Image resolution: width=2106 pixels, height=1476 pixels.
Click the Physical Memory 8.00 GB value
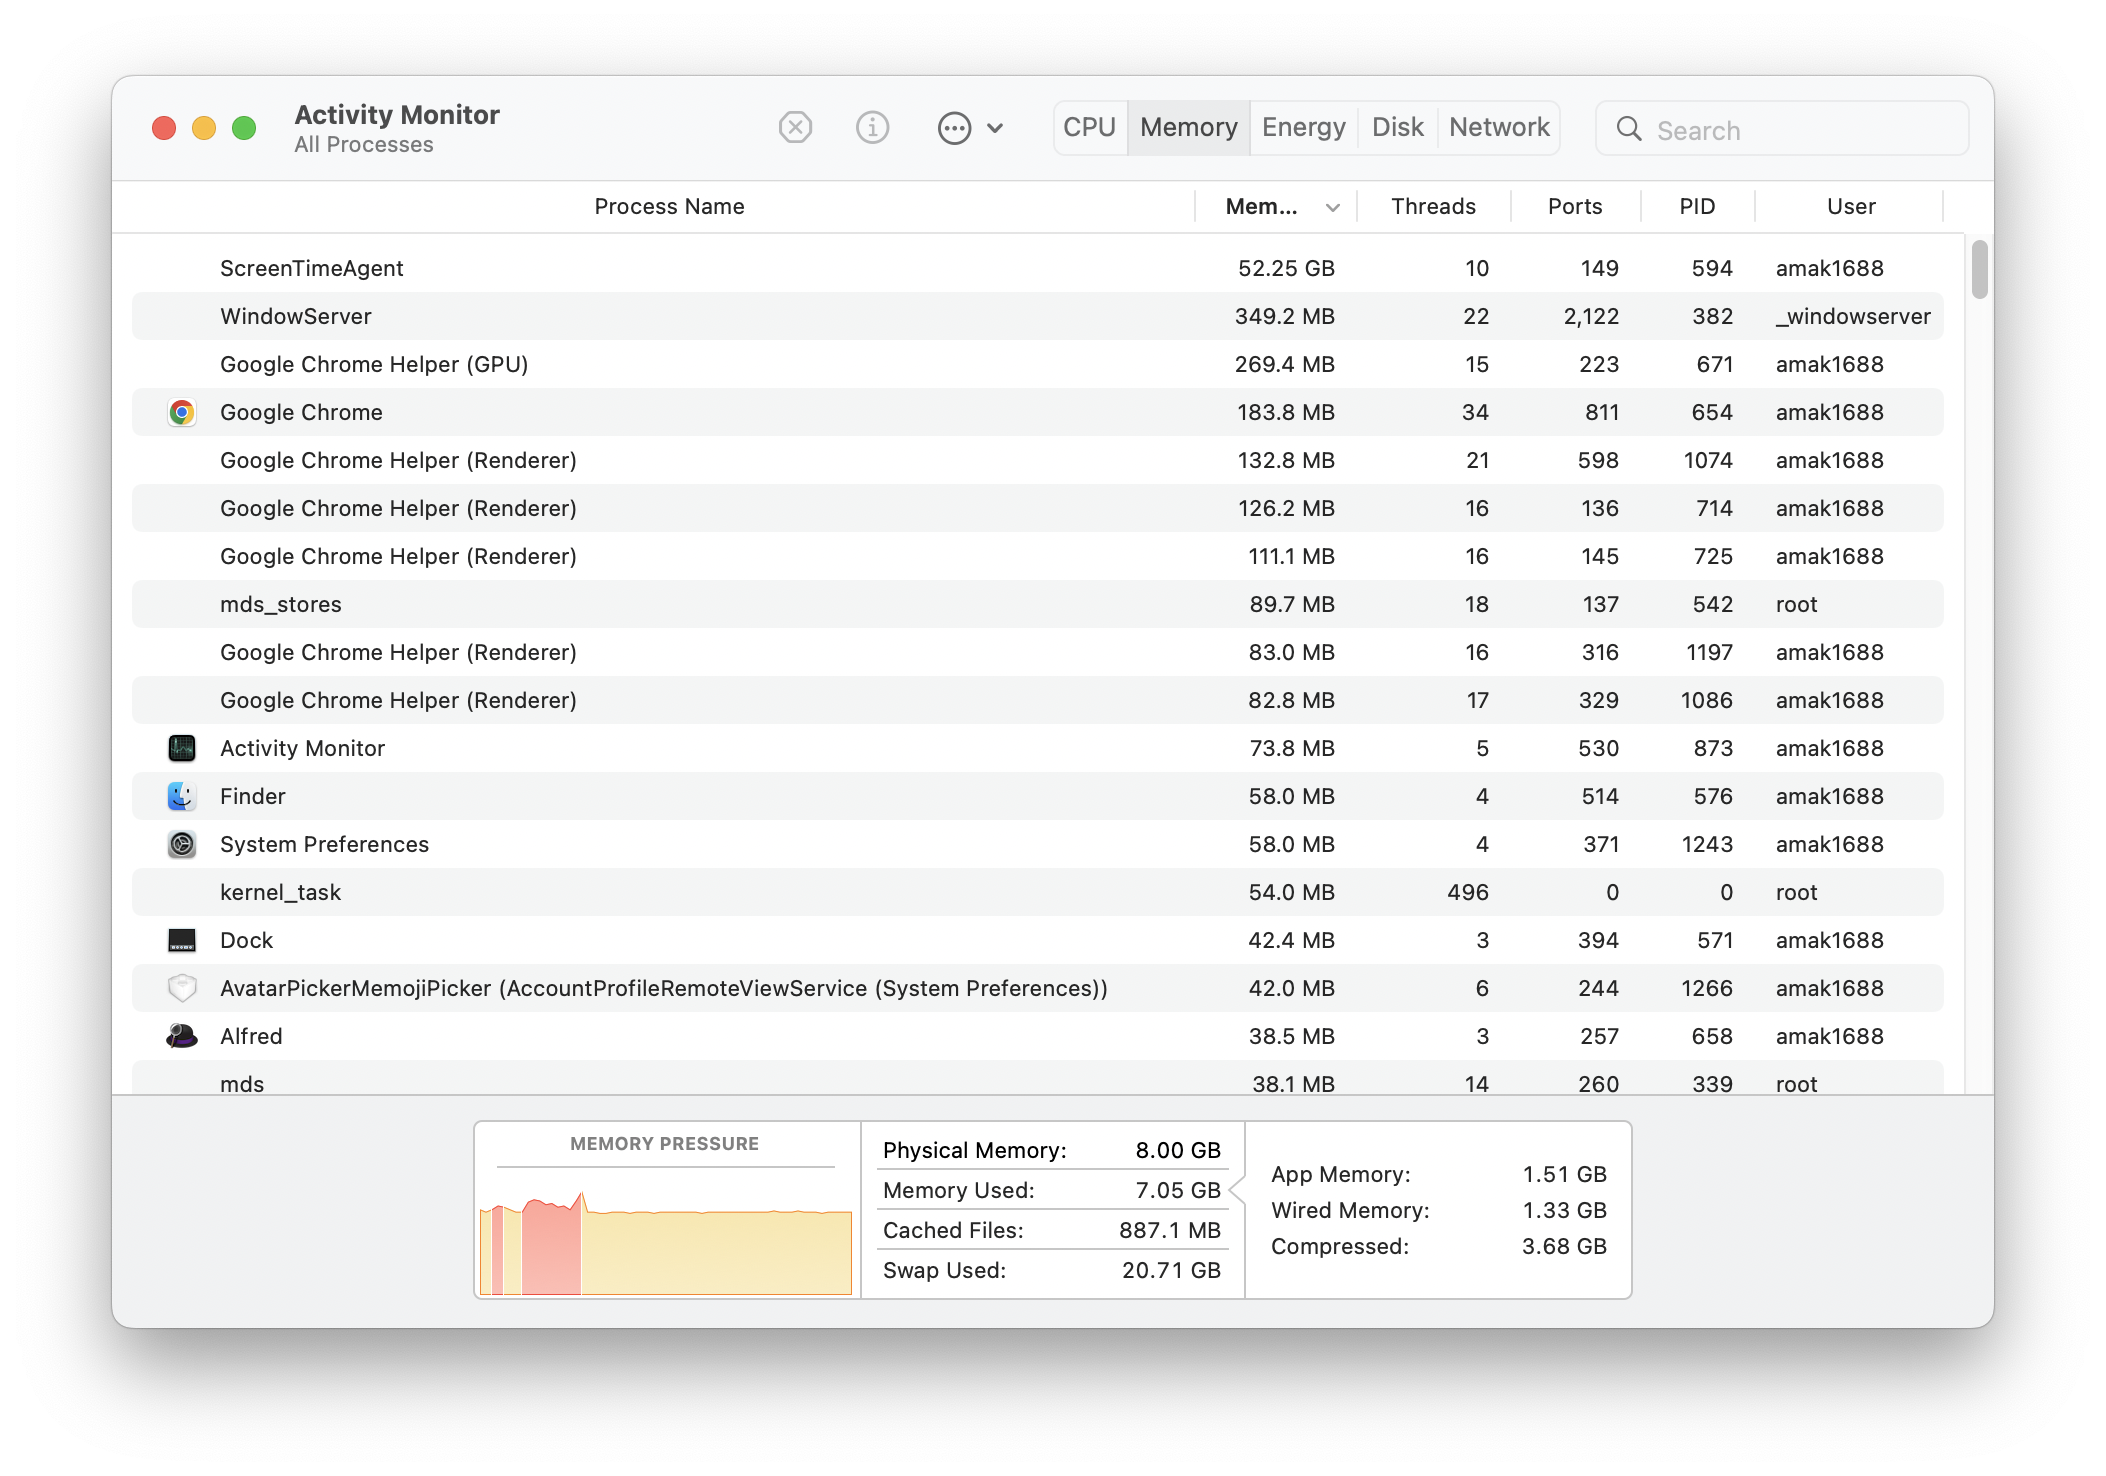pos(1178,1150)
